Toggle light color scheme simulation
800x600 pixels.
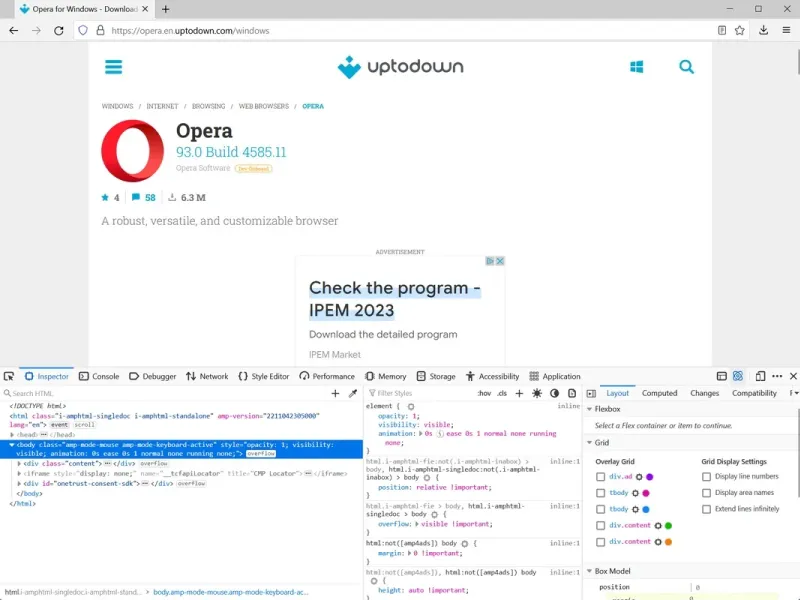(537, 393)
